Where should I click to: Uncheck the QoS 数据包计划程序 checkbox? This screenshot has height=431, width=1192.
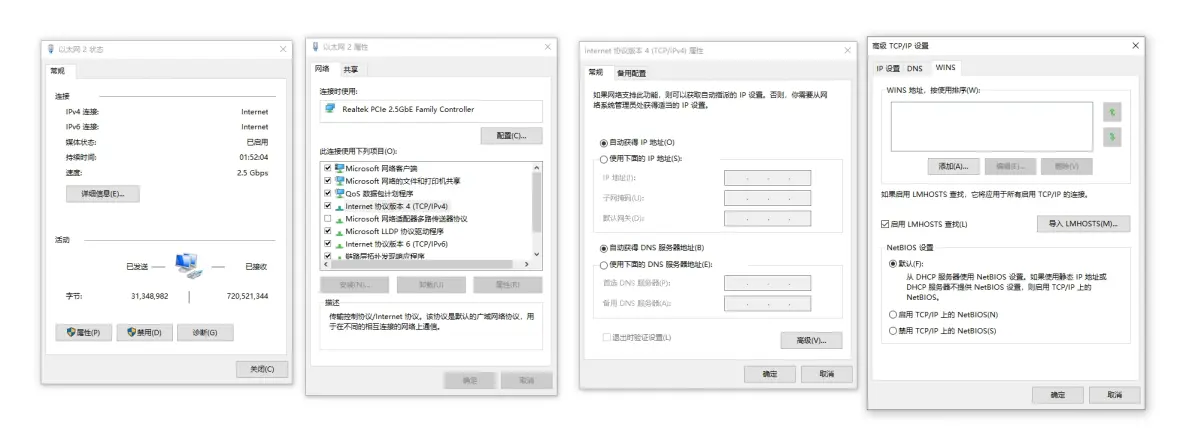pyautogui.click(x=328, y=193)
